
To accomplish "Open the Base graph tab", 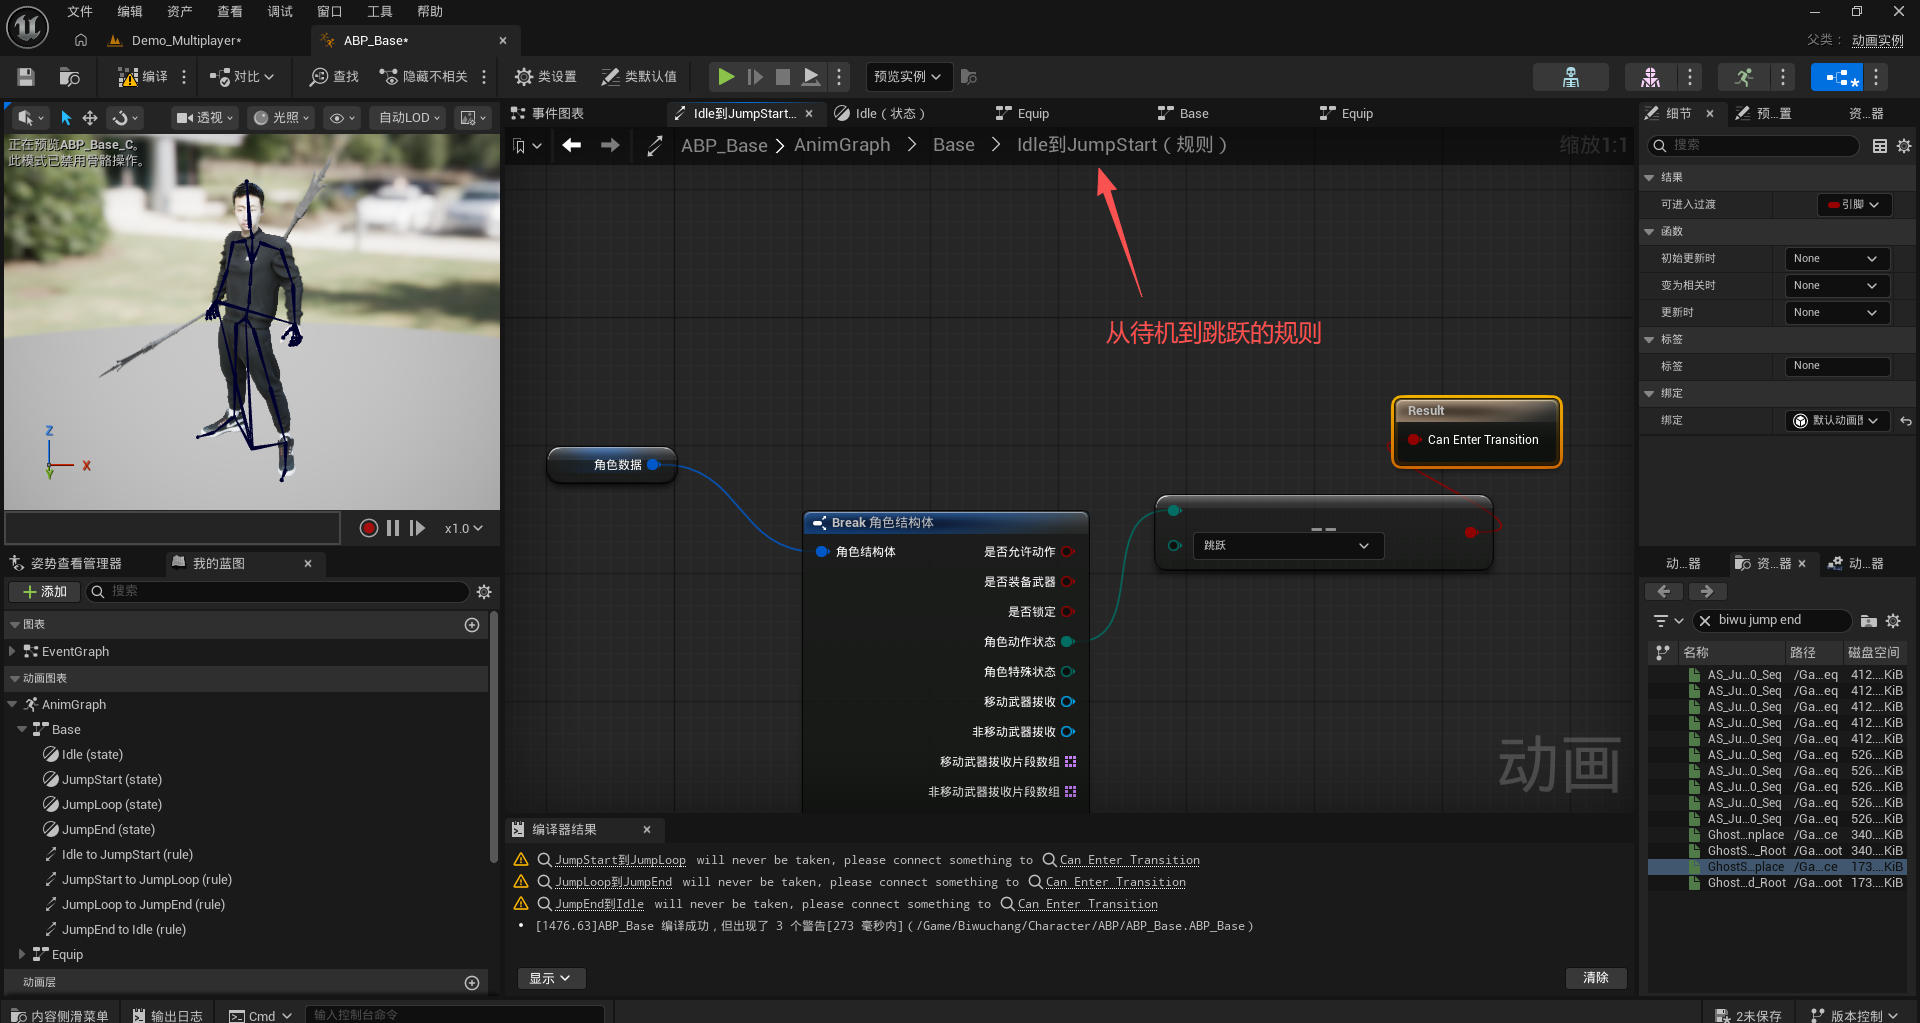I will (x=1183, y=114).
